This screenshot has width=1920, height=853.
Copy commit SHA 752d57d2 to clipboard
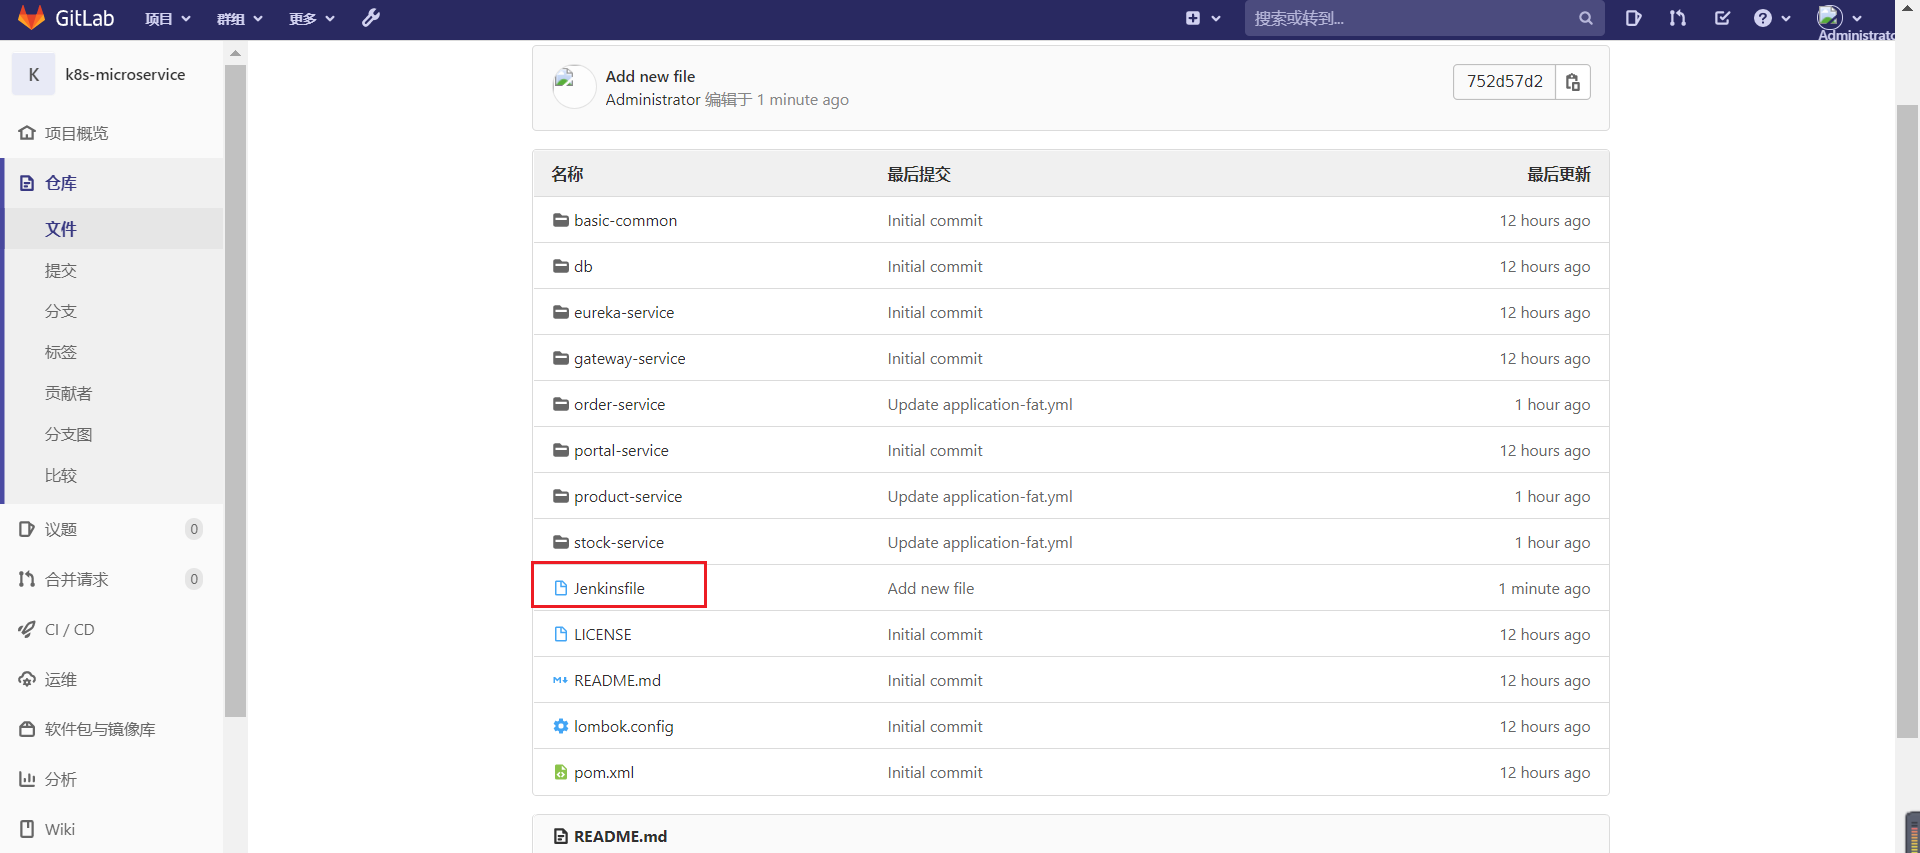pos(1572,82)
